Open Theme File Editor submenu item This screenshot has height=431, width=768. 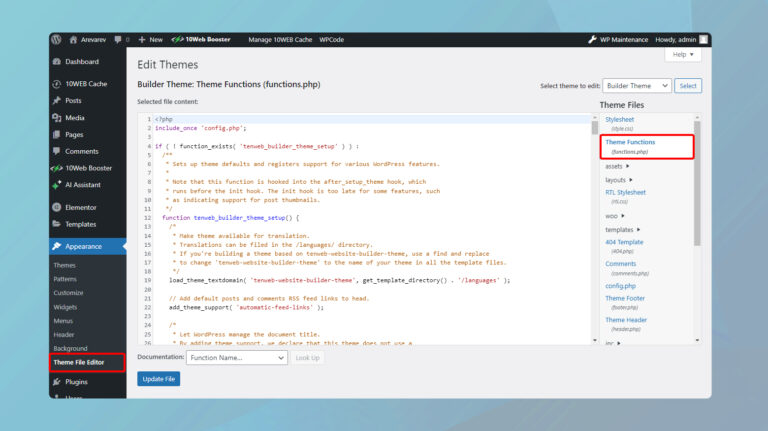tap(78, 362)
